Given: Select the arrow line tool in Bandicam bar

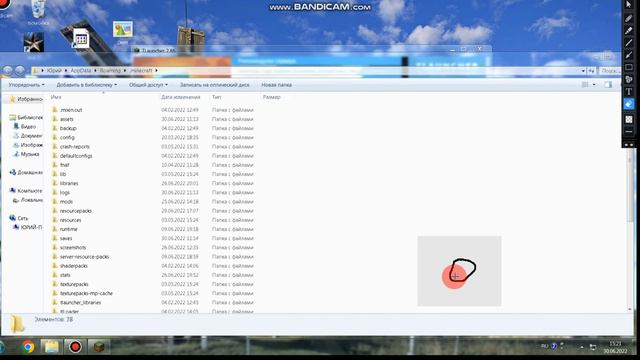Looking at the screenshot, I should pos(629,55).
